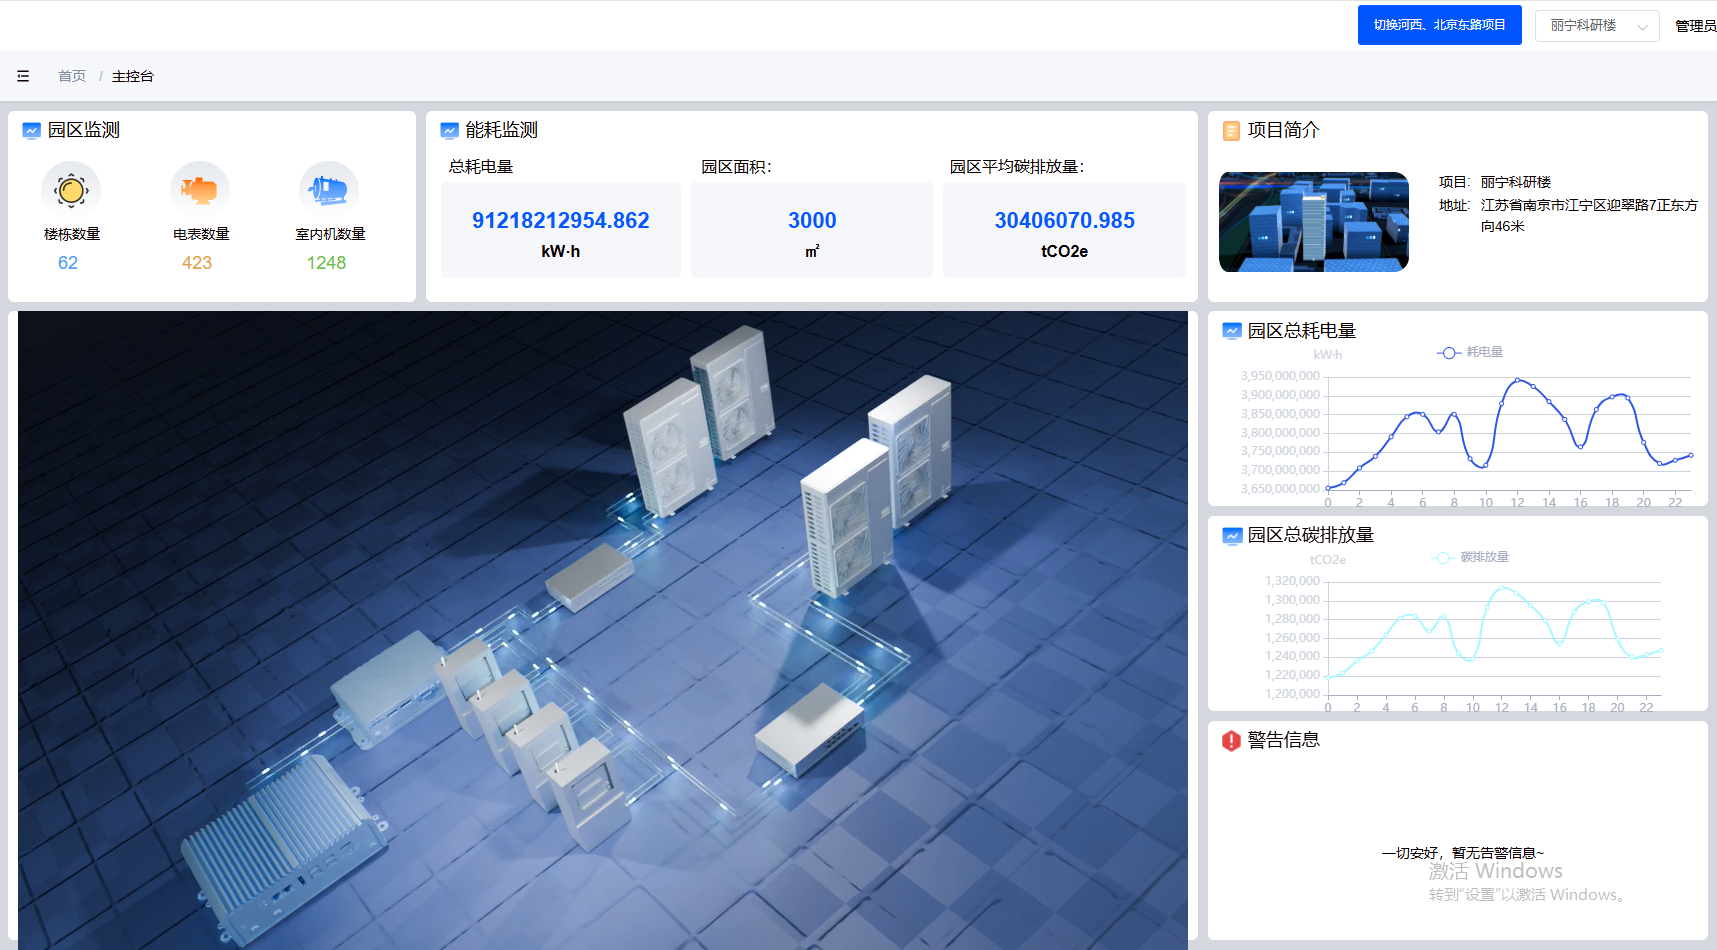Open the 管理员 user menu
The width and height of the screenshot is (1717, 950).
pyautogui.click(x=1695, y=26)
